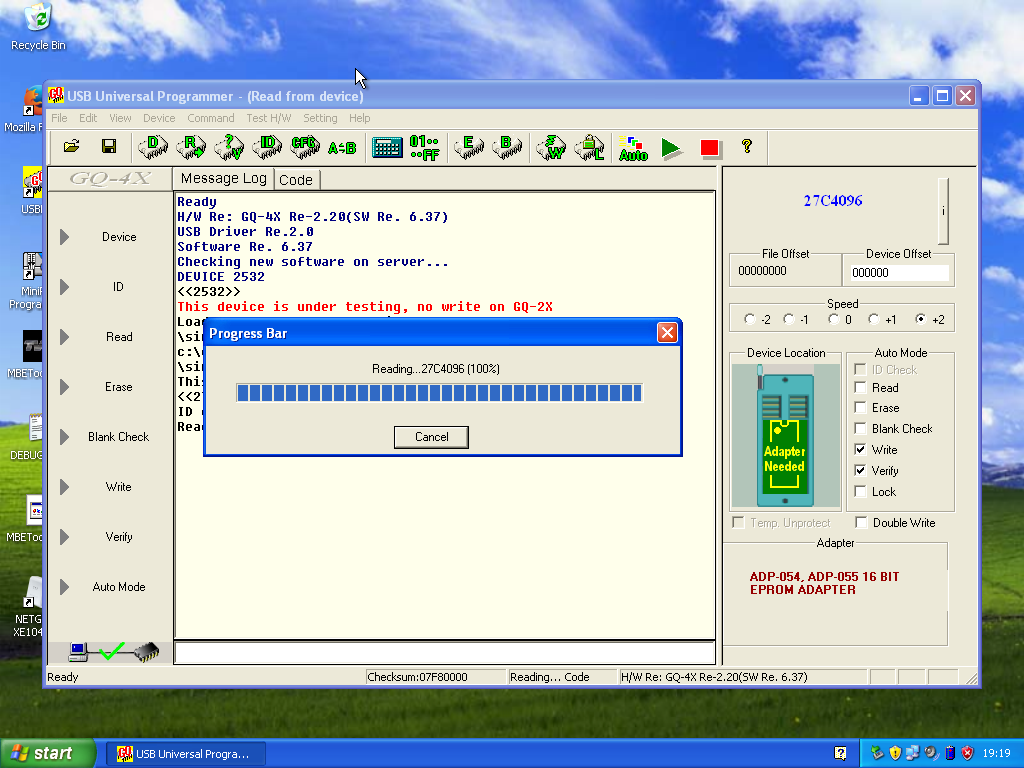This screenshot has height=768, width=1024.
Task: Click the CFG config chip icon
Action: 304,147
